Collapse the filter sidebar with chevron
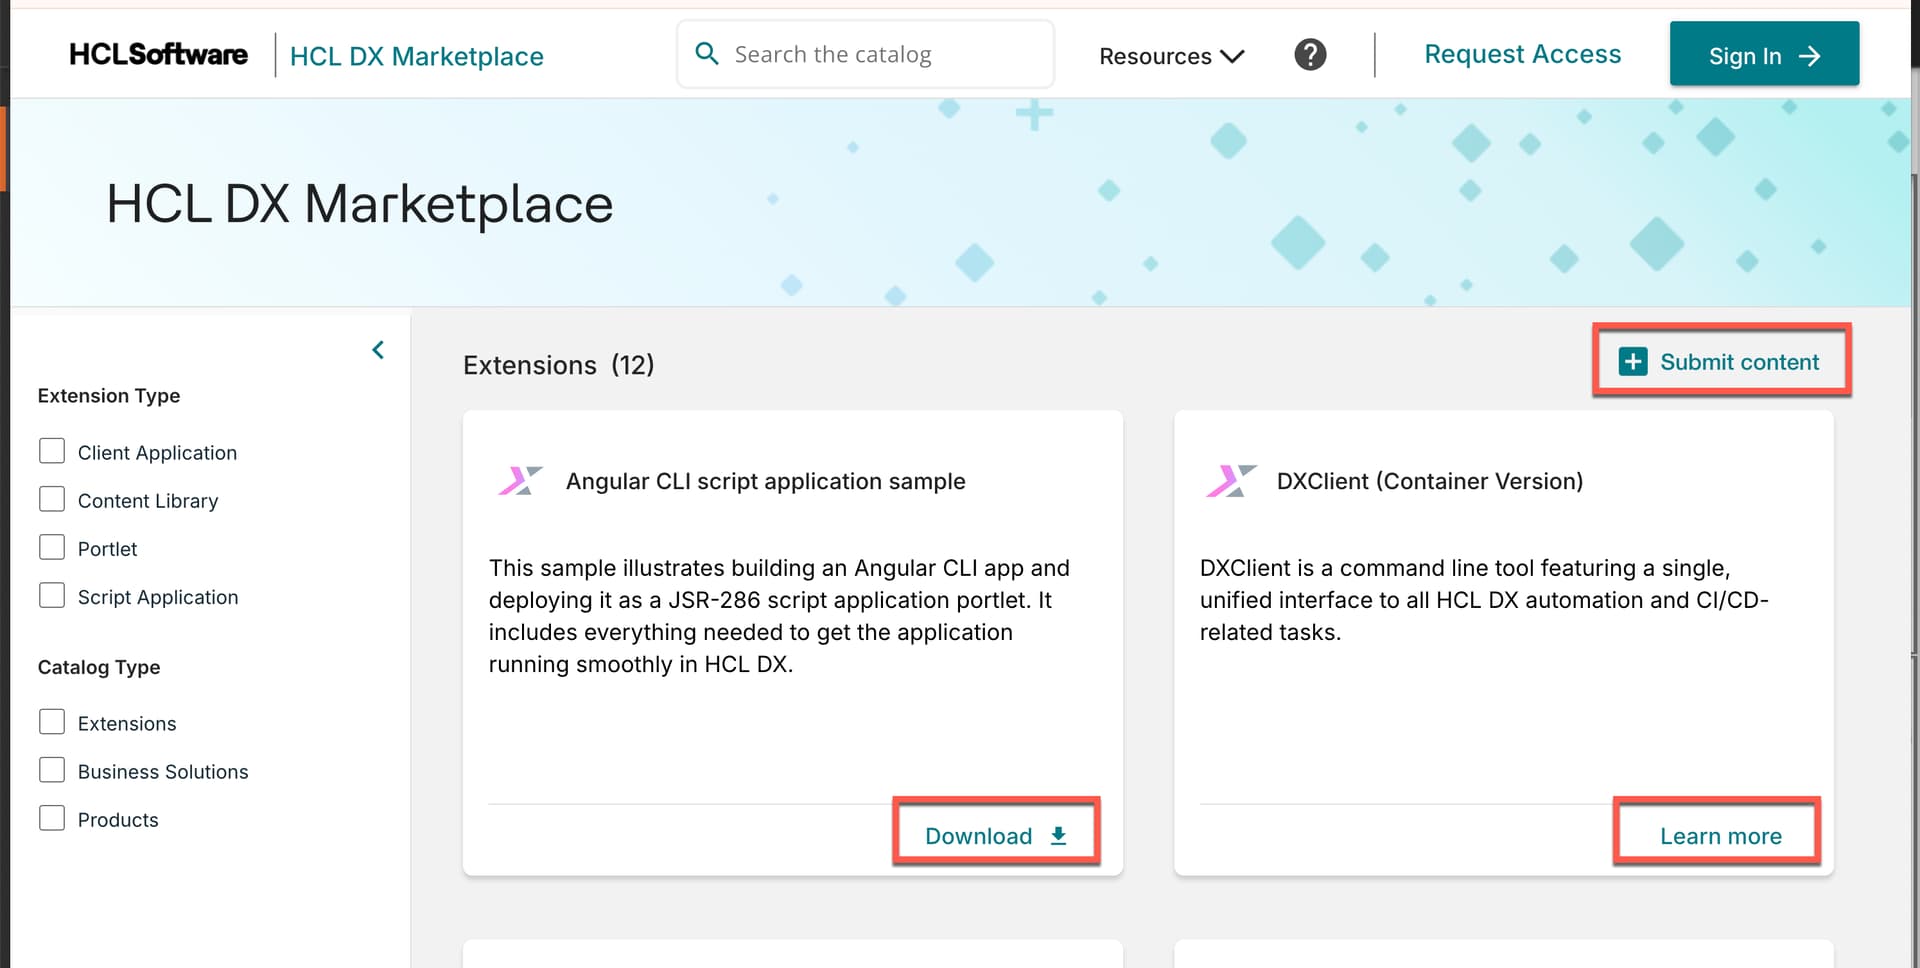The height and width of the screenshot is (968, 1920). coord(378,350)
